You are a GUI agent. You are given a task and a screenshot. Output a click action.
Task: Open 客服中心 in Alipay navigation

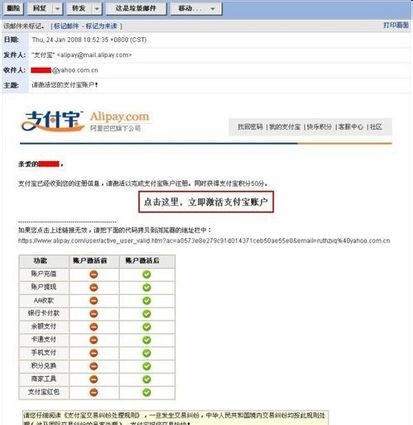(351, 127)
